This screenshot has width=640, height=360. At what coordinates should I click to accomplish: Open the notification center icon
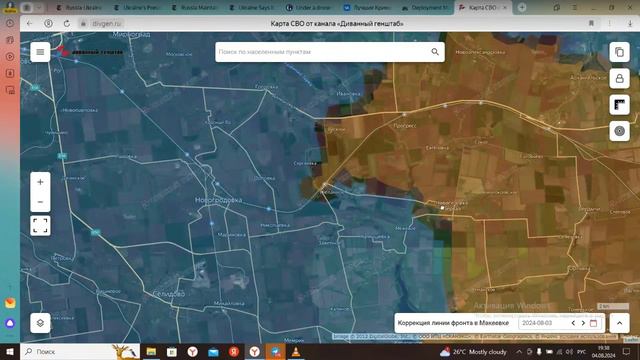[x=627, y=351]
